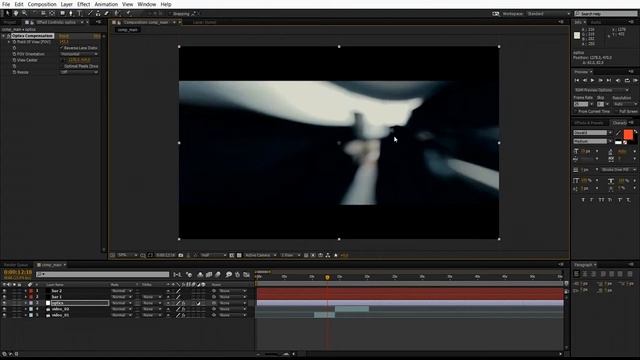The height and width of the screenshot is (360, 640).
Task: Hide the optics layer eye icon
Action: pos(4,303)
